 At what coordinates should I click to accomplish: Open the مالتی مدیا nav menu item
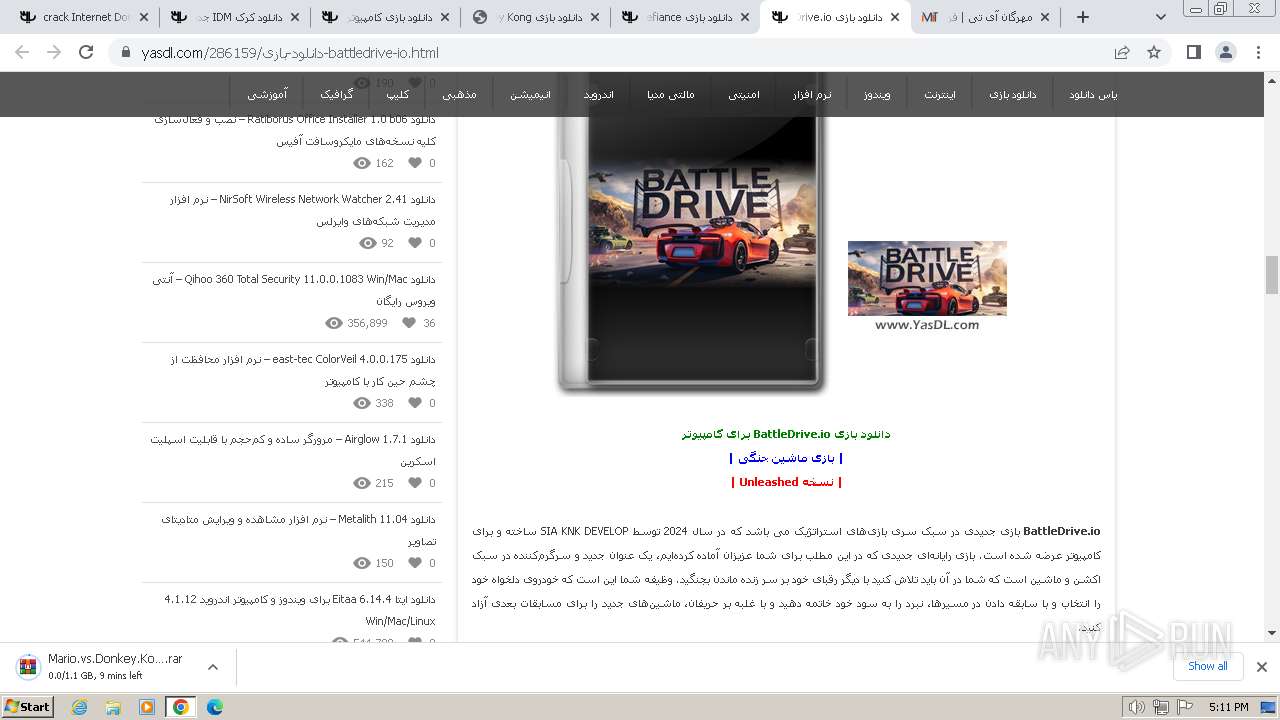click(x=670, y=94)
